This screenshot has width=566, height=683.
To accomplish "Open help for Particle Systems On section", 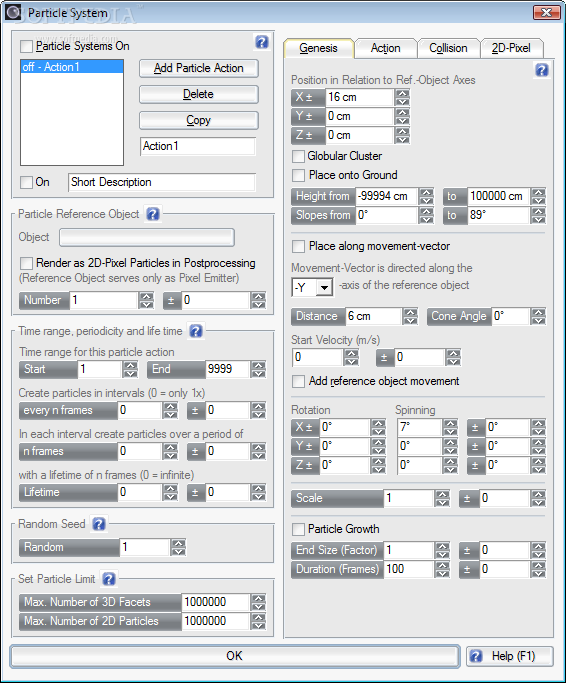I will click(261, 42).
